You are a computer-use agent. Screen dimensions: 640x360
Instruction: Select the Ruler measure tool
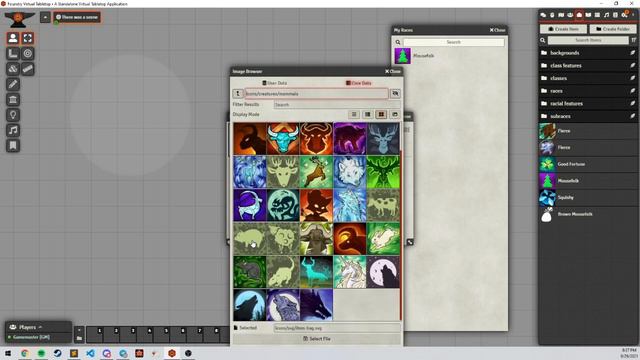(28, 69)
